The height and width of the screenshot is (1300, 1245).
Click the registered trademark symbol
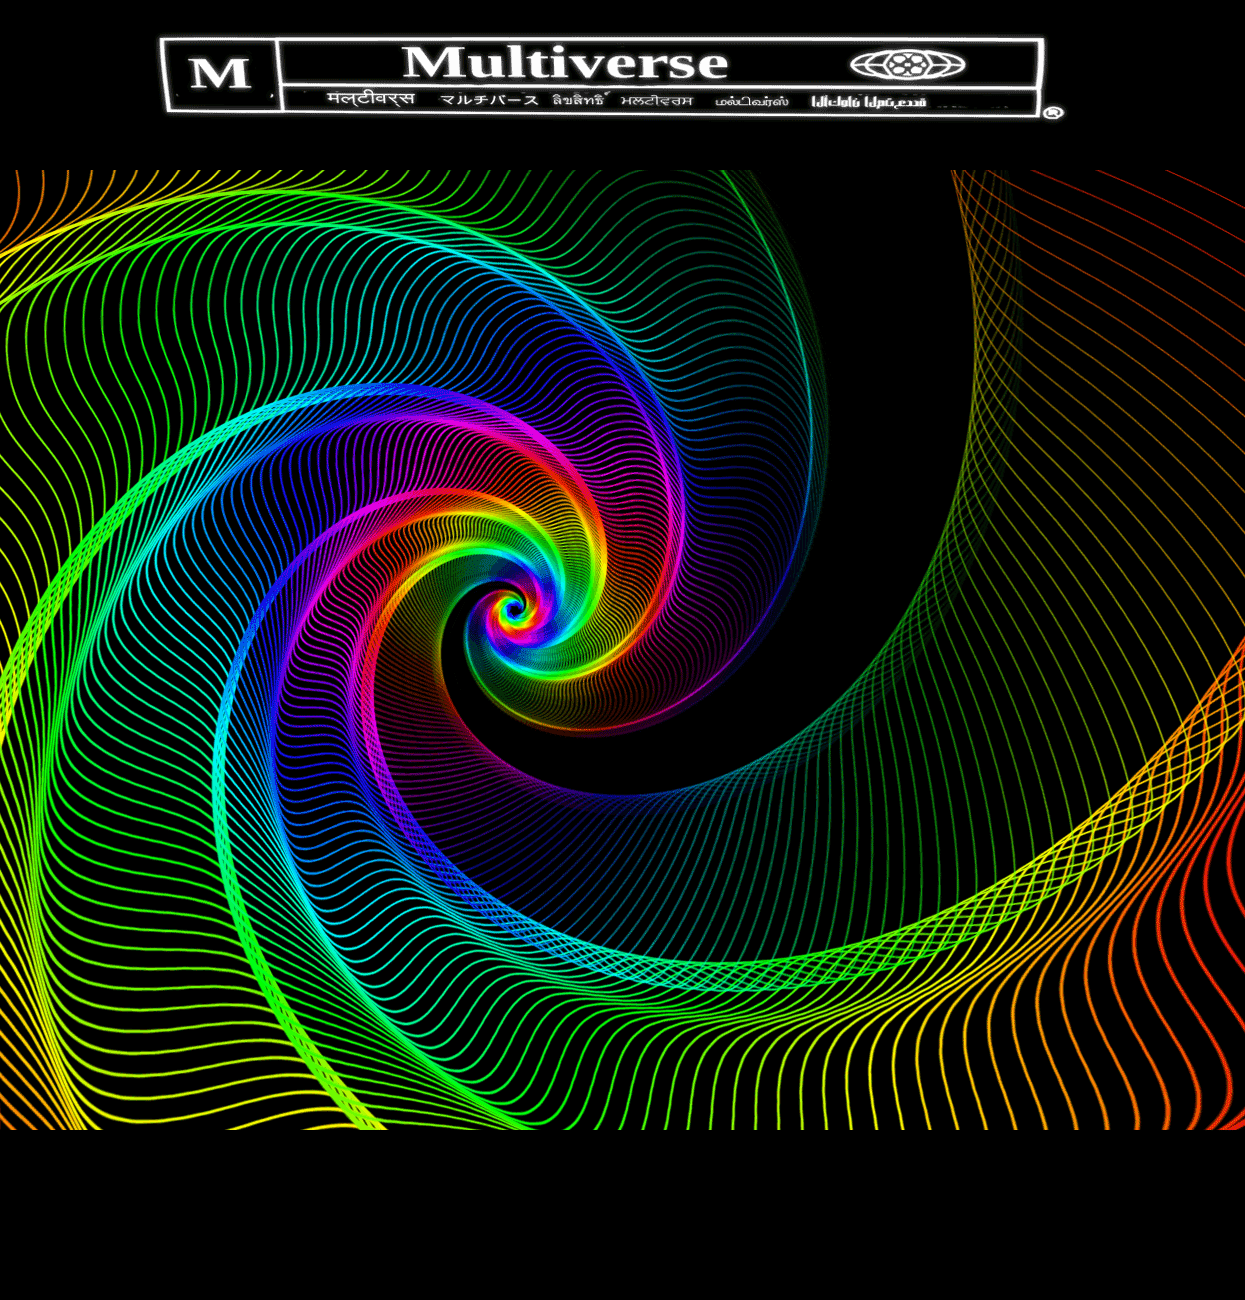(x=1052, y=113)
